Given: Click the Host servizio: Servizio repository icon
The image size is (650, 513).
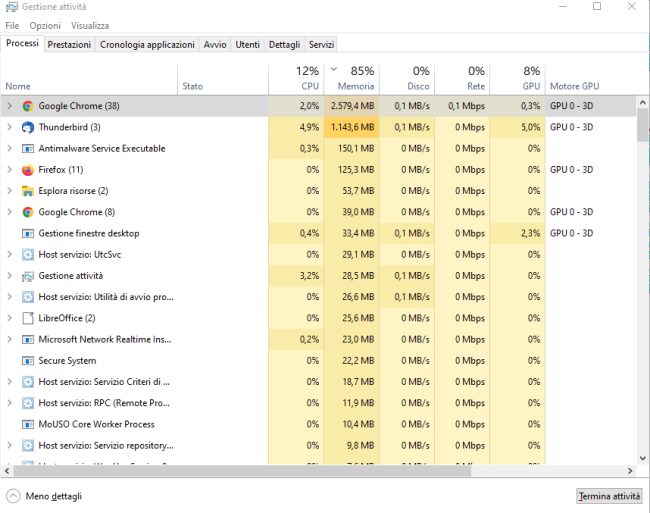Looking at the screenshot, I should 28,446.
